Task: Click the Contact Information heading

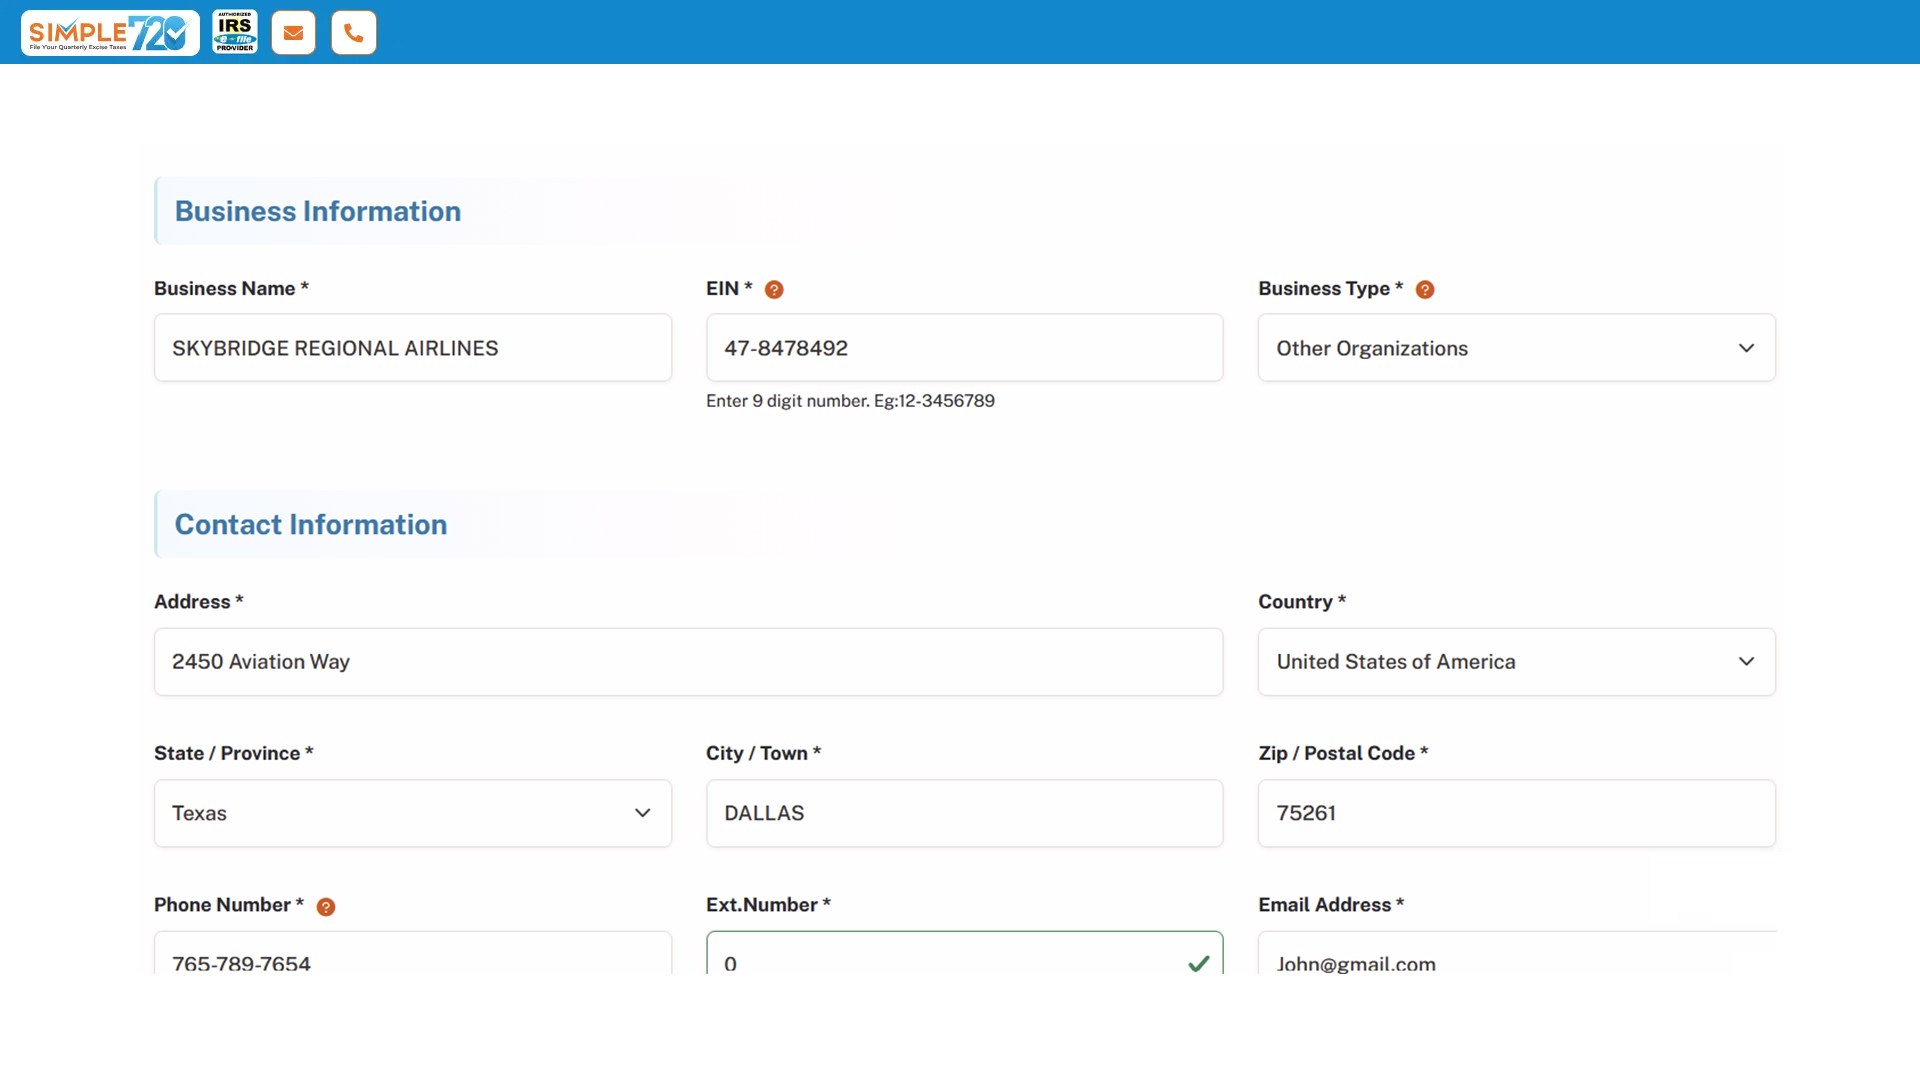Action: point(311,524)
